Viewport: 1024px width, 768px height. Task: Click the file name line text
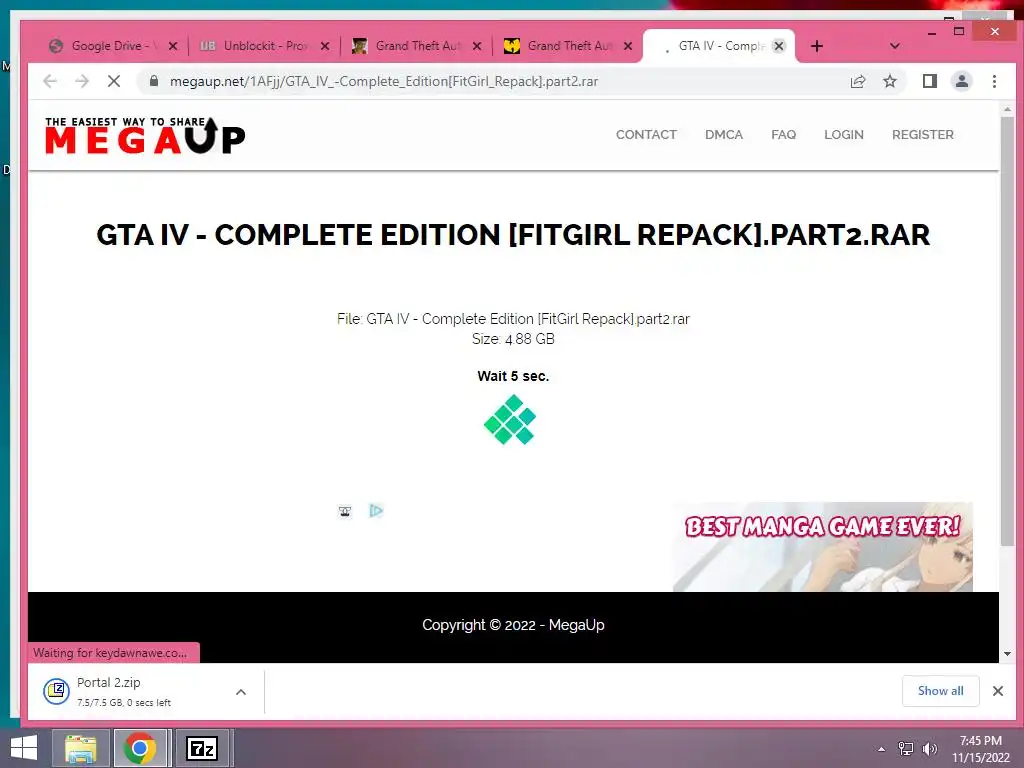pyautogui.click(x=513, y=319)
